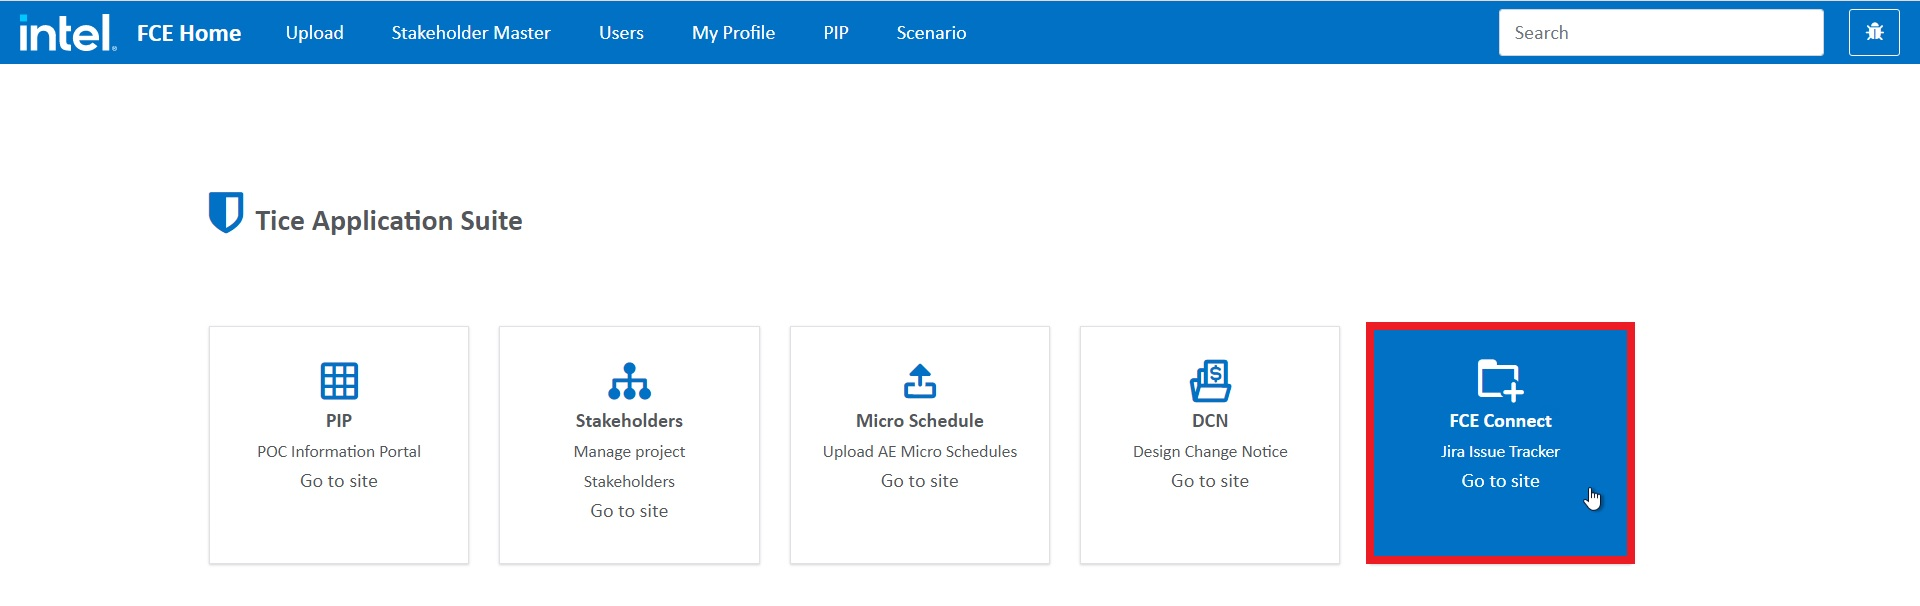
Task: Click the FCE Connect folder-plus icon
Action: [1500, 380]
